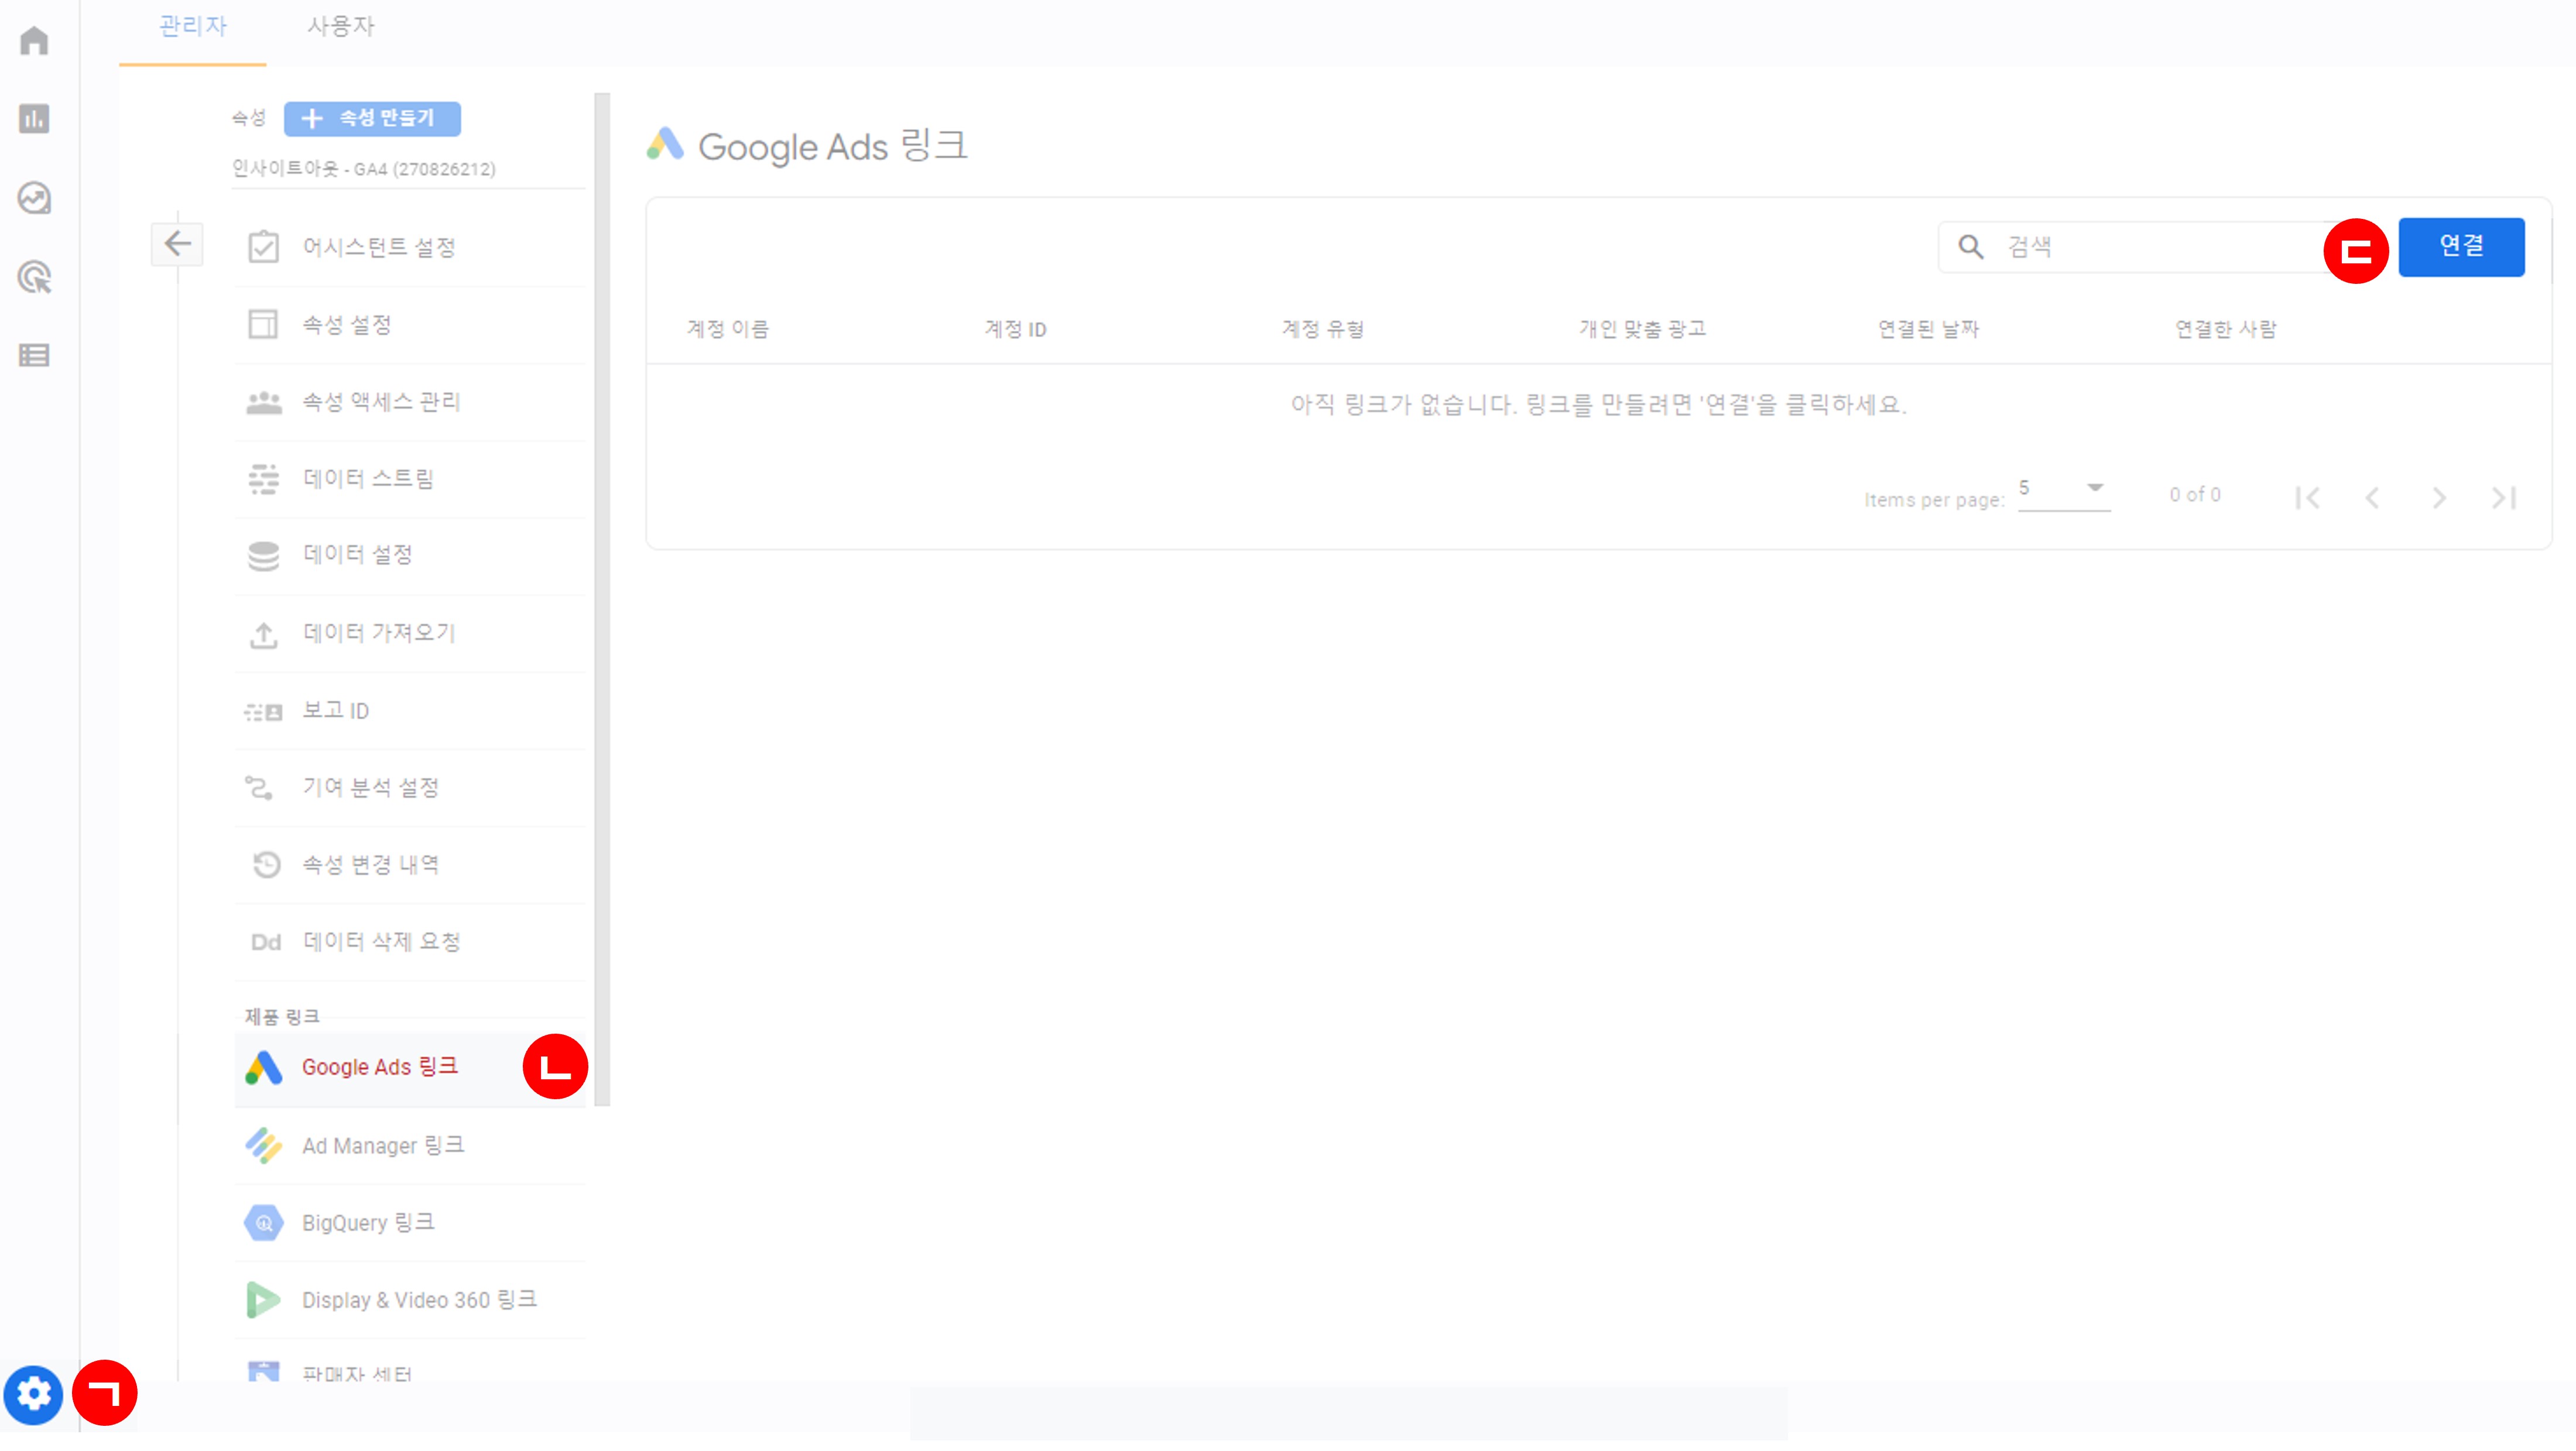The image size is (2576, 1451).
Task: Open Items per page dropdown
Action: tap(2064, 490)
